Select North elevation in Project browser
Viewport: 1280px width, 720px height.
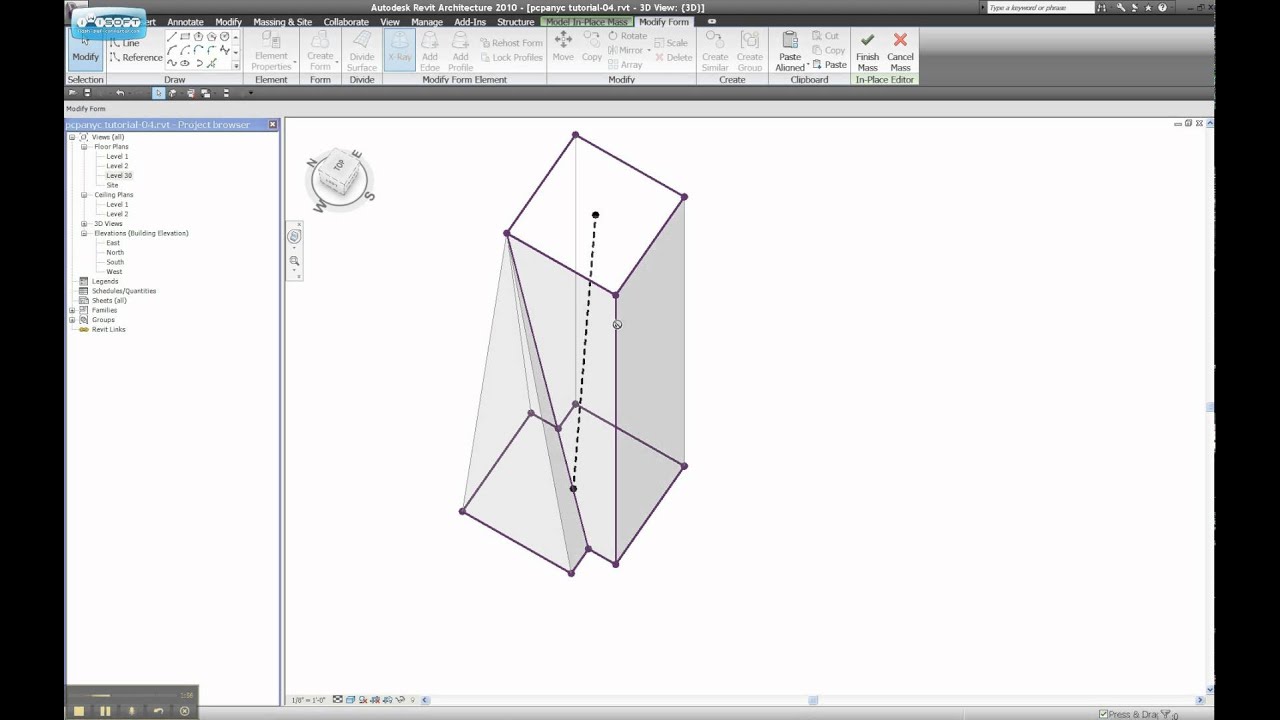115,252
